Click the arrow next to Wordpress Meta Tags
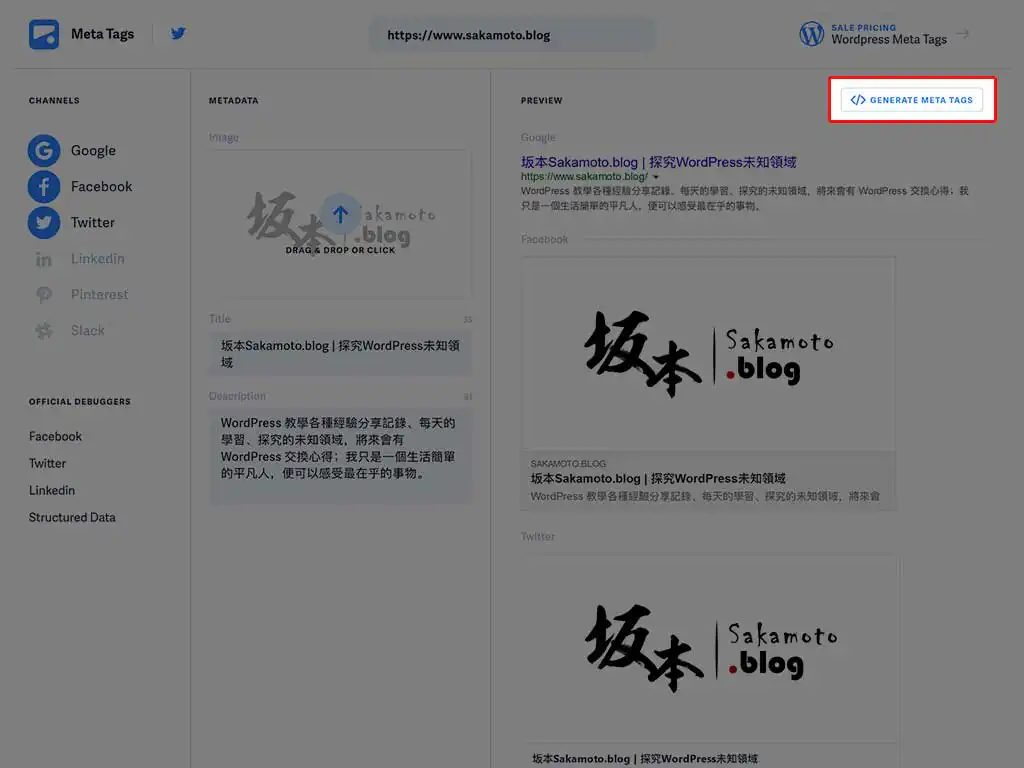The height and width of the screenshot is (768, 1024). click(962, 35)
